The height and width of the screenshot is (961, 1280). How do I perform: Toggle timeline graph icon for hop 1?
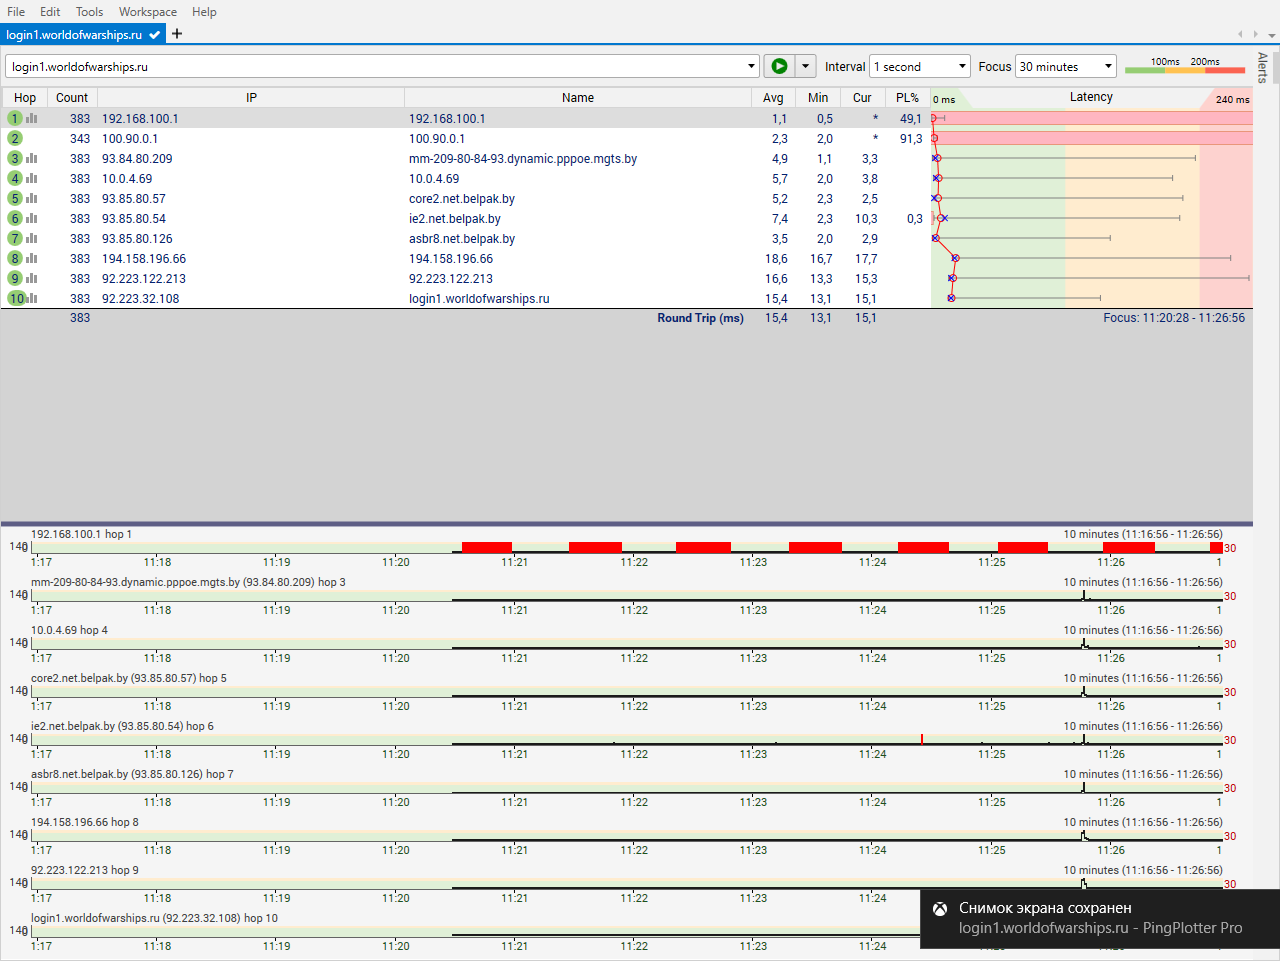coord(32,118)
